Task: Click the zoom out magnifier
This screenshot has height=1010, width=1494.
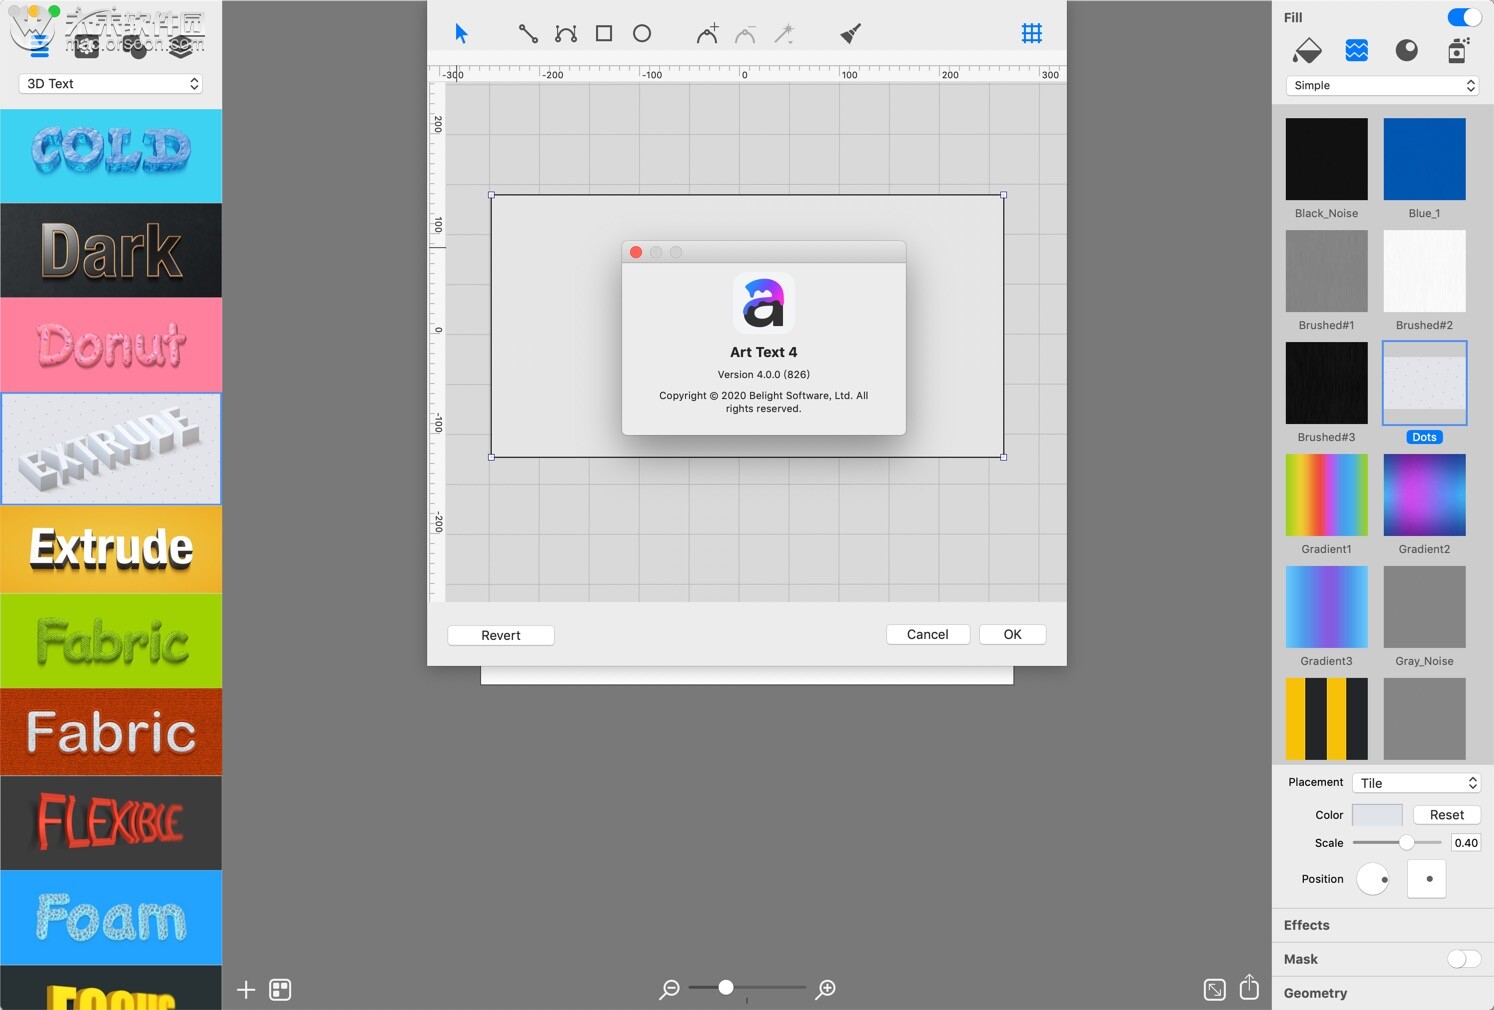Action: [669, 989]
